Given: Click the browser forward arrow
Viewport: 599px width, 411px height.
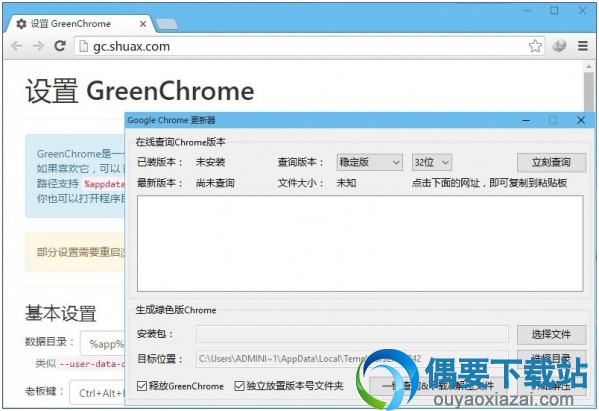Looking at the screenshot, I should pos(38,46).
